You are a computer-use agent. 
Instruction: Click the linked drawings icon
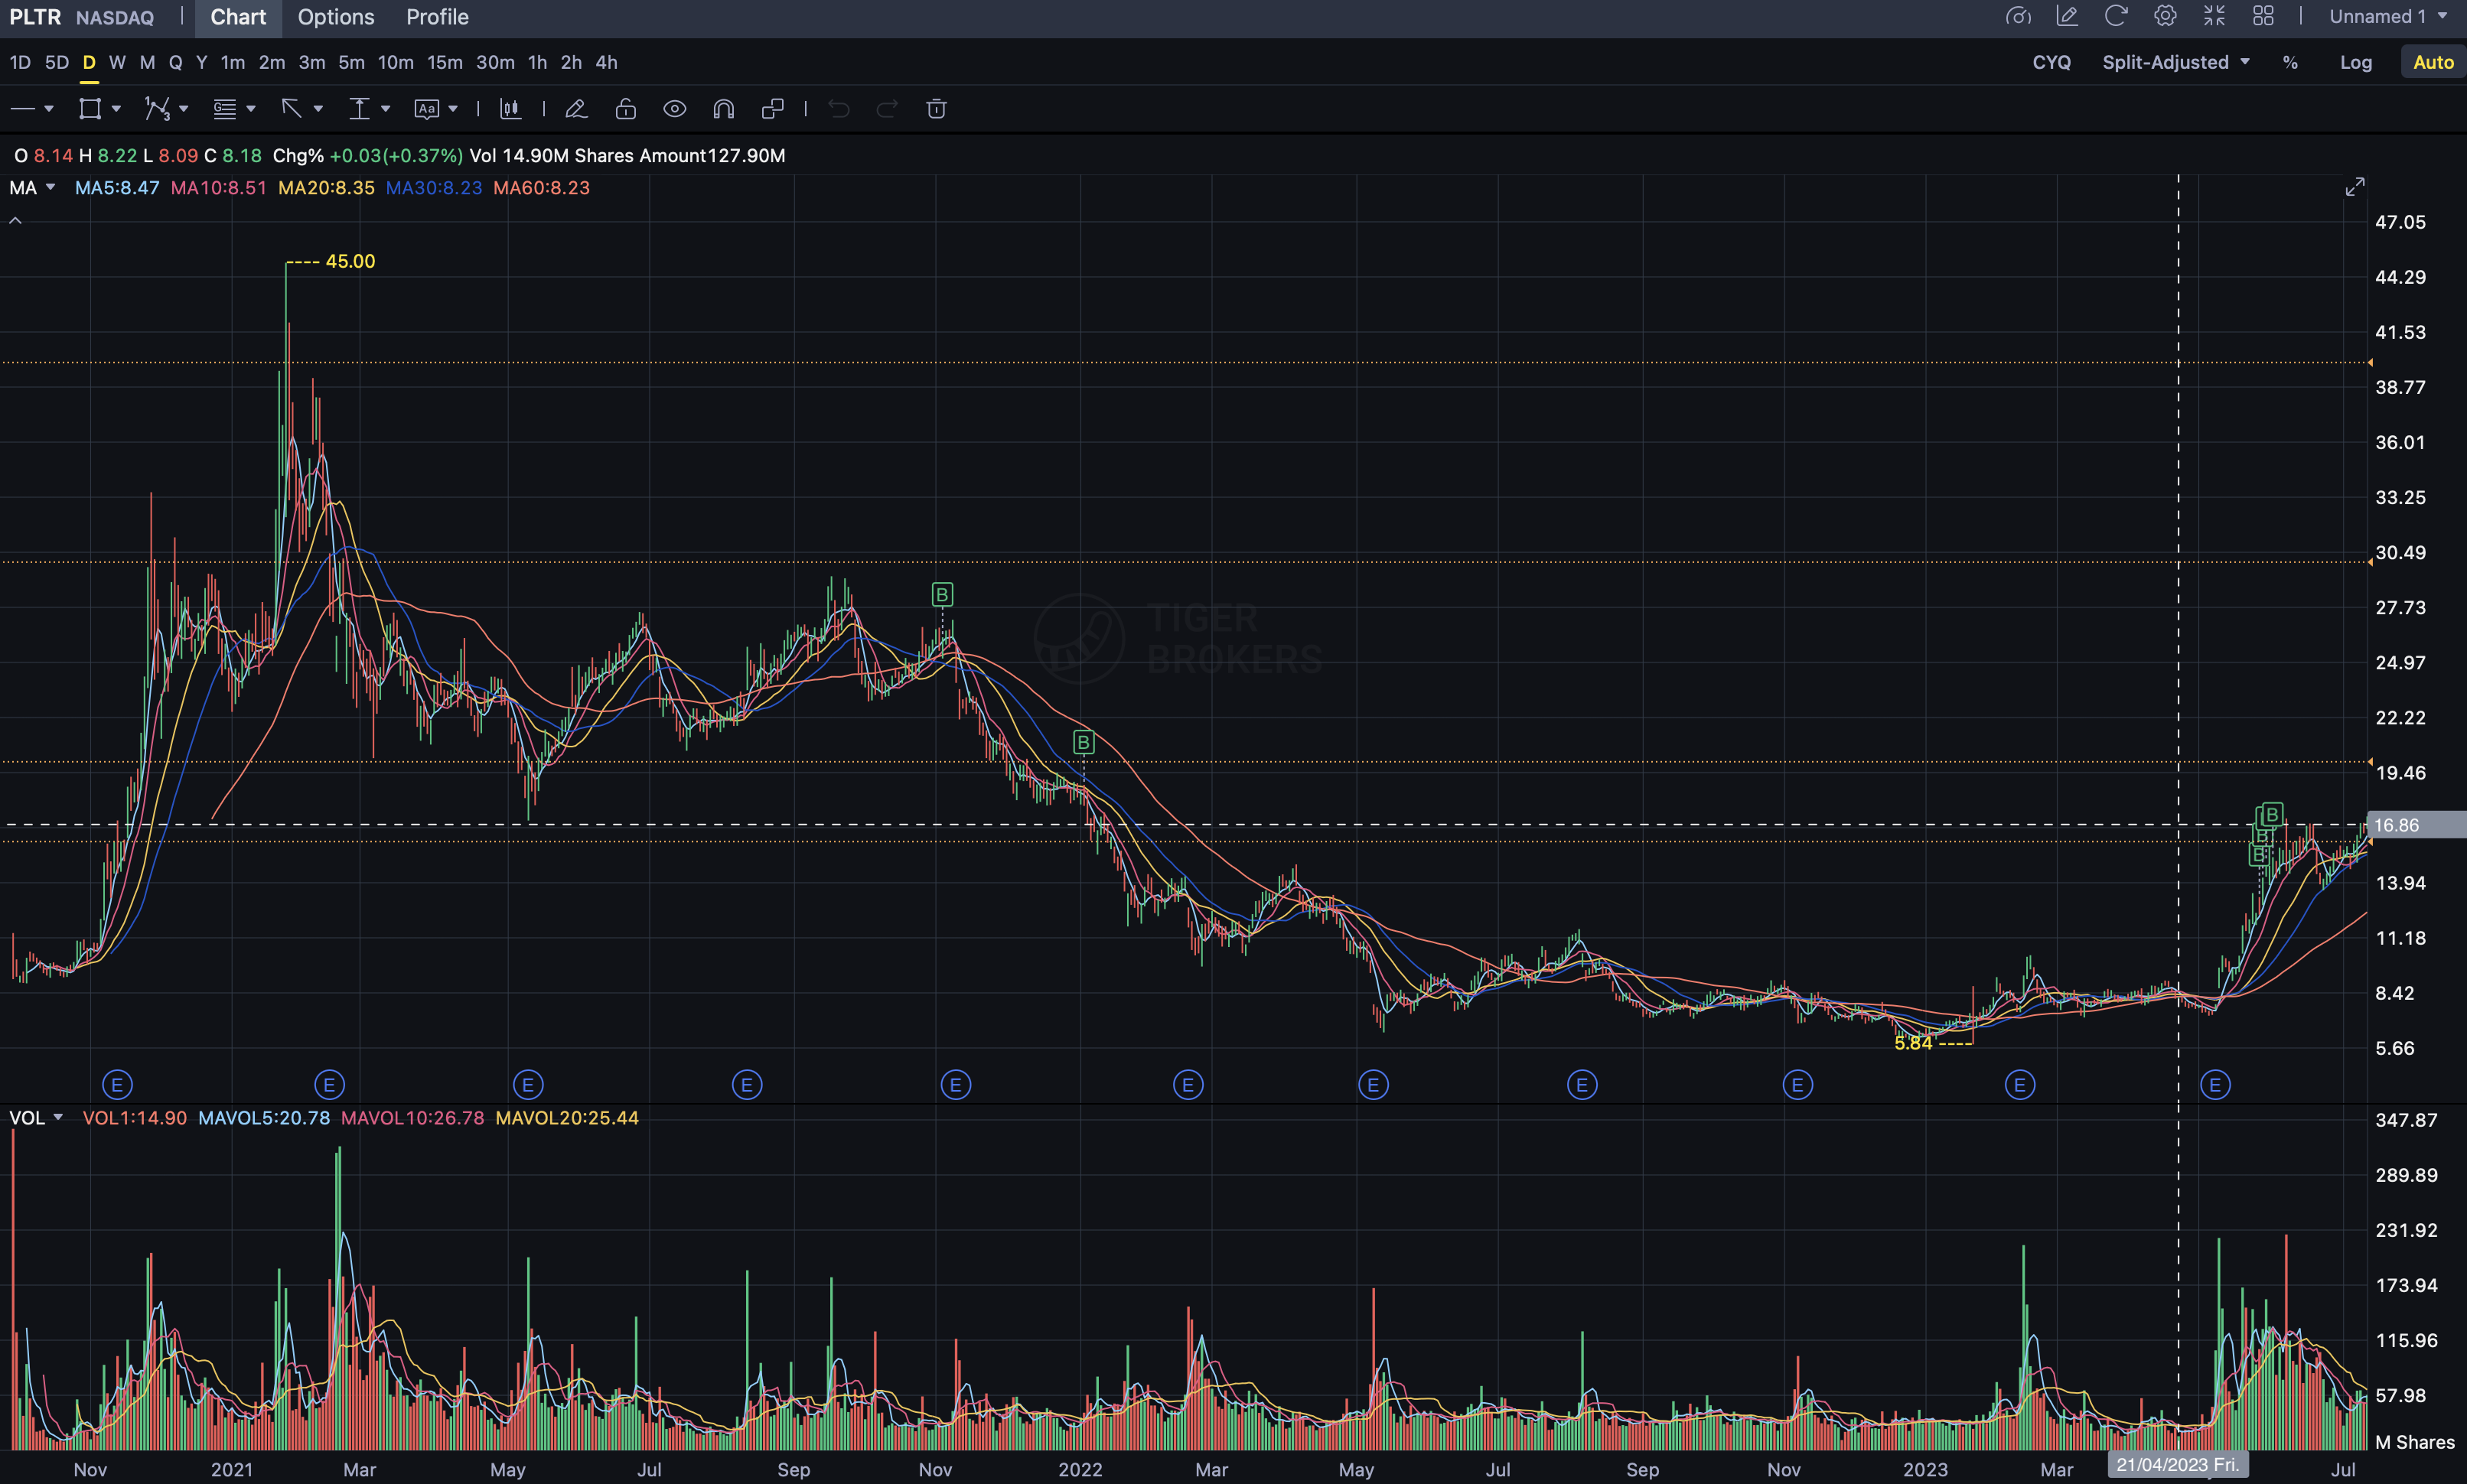(x=772, y=109)
